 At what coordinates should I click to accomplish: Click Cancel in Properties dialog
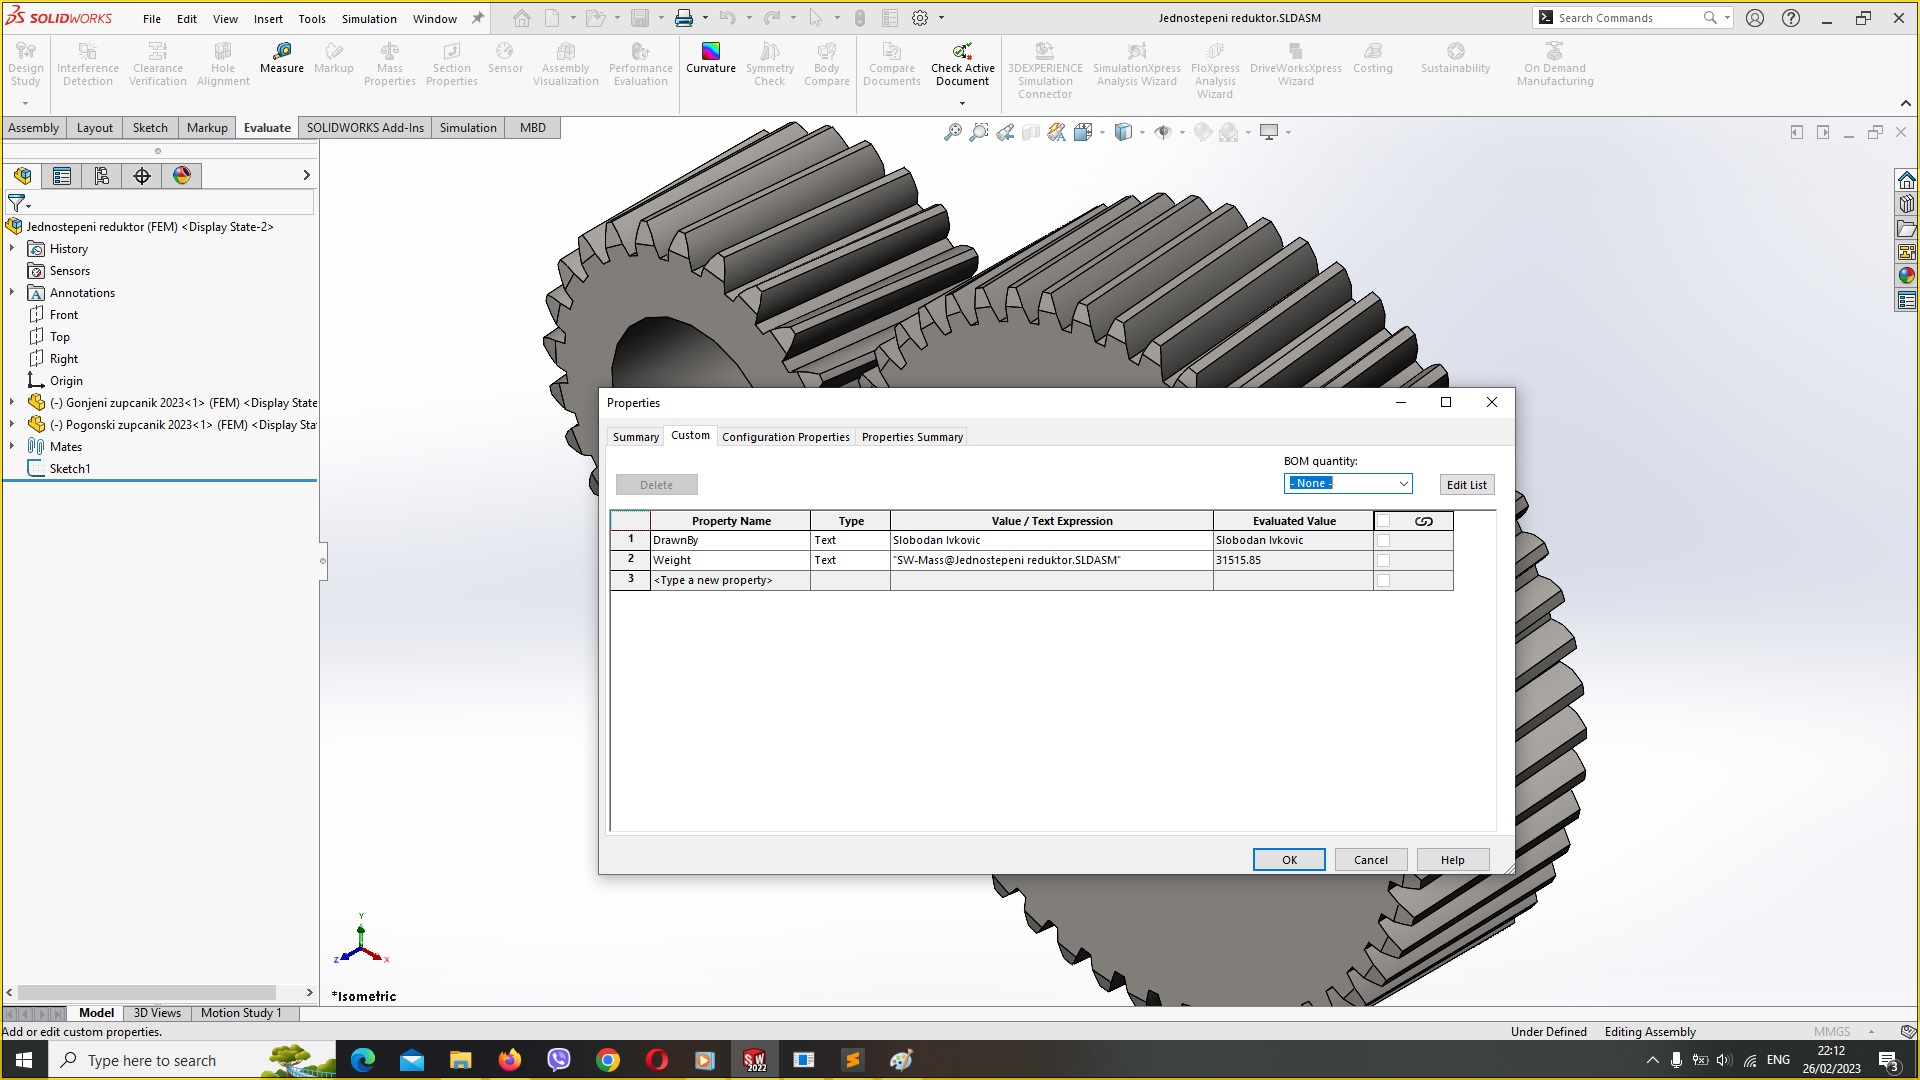click(x=1371, y=860)
